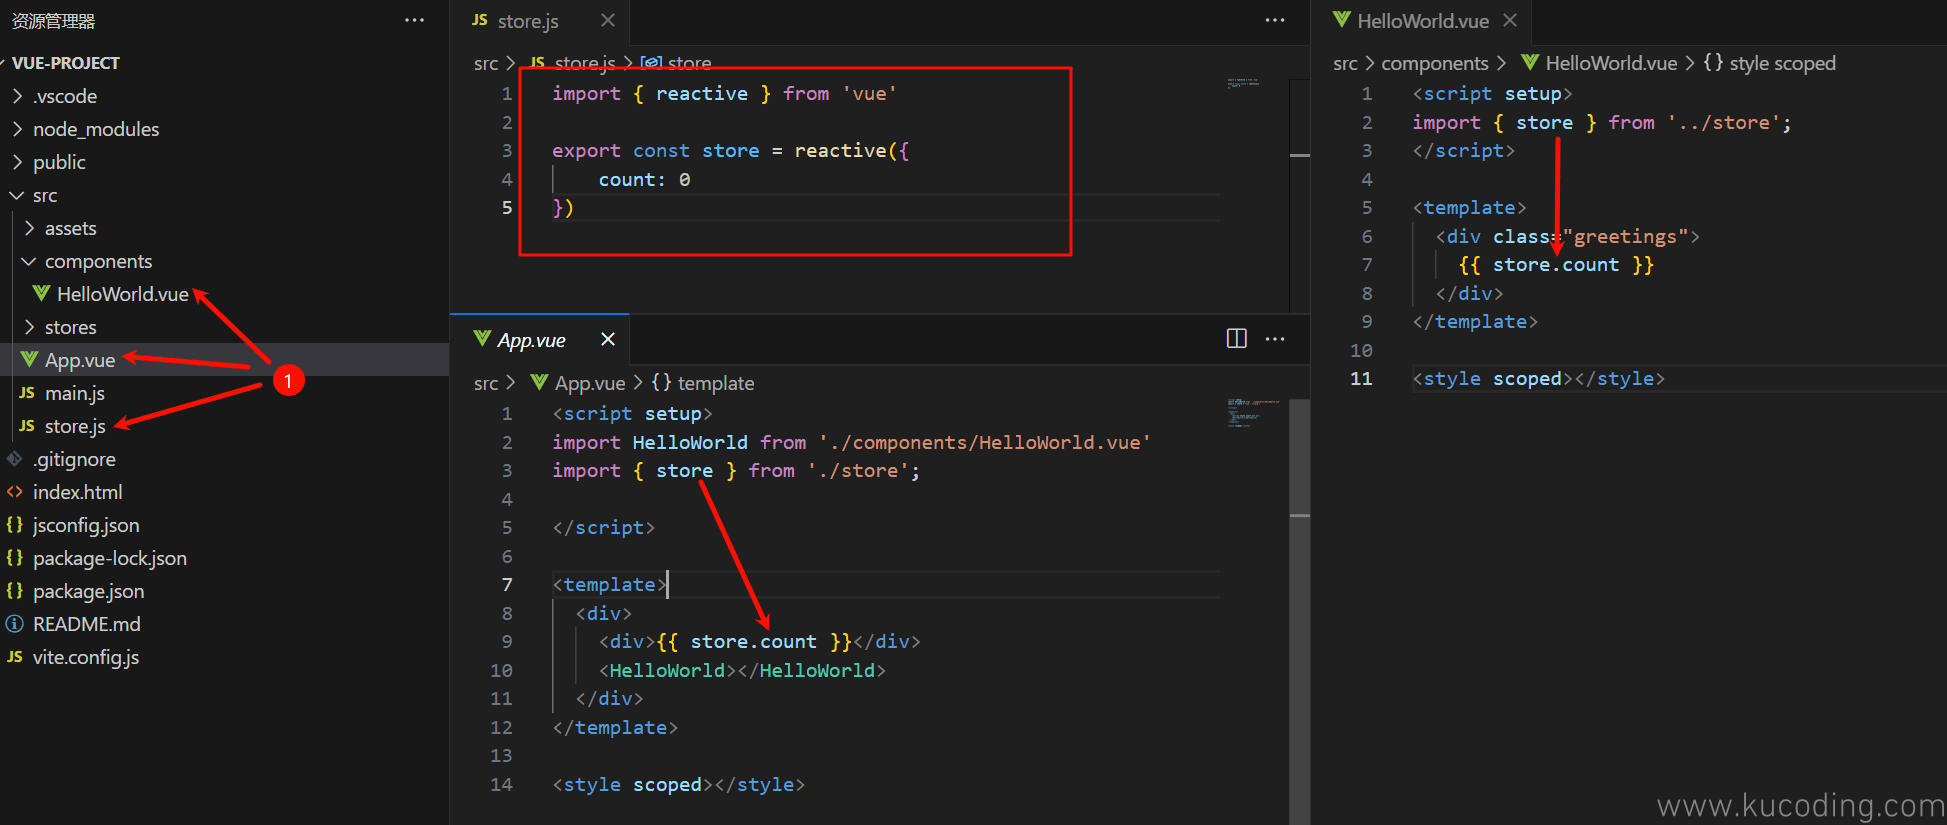Click line number 9 in App.vue editor
Image resolution: width=1947 pixels, height=825 pixels.
507,641
